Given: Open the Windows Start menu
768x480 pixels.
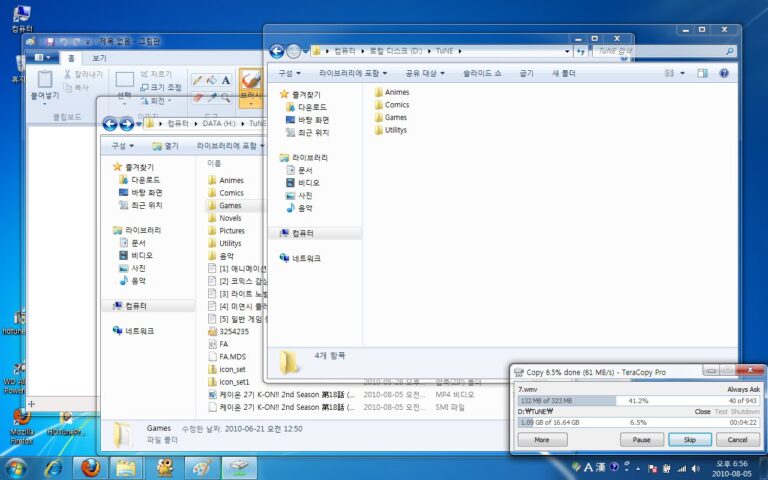Looking at the screenshot, I should (x=16, y=468).
